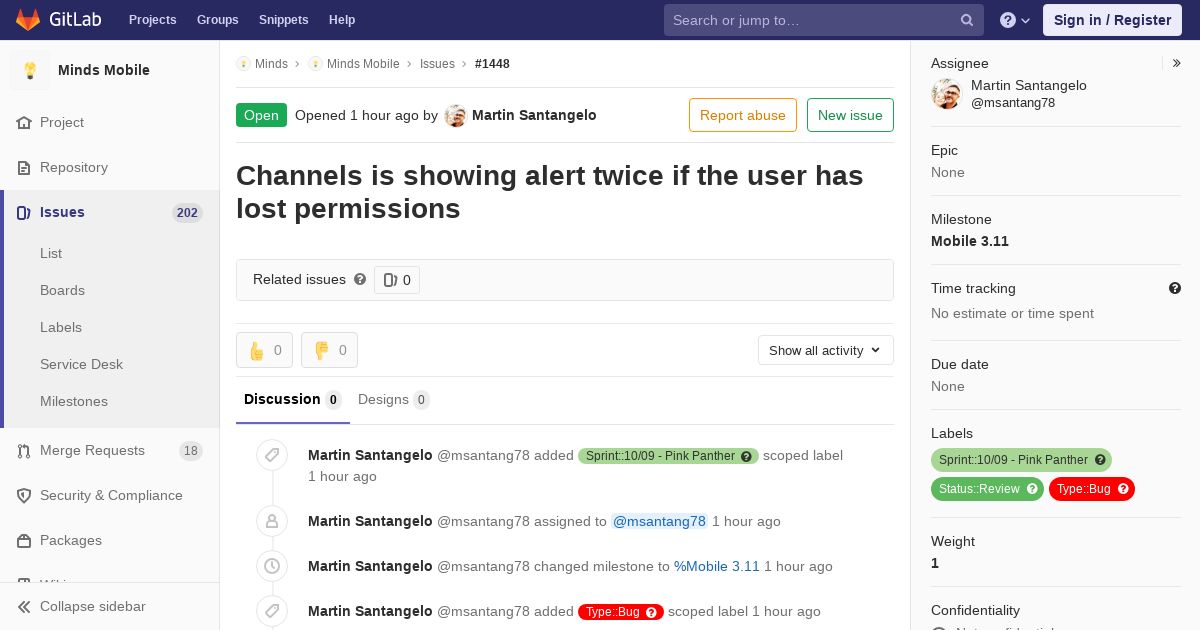
Task: Click the help icon on the Status::Review label
Action: click(1032, 489)
